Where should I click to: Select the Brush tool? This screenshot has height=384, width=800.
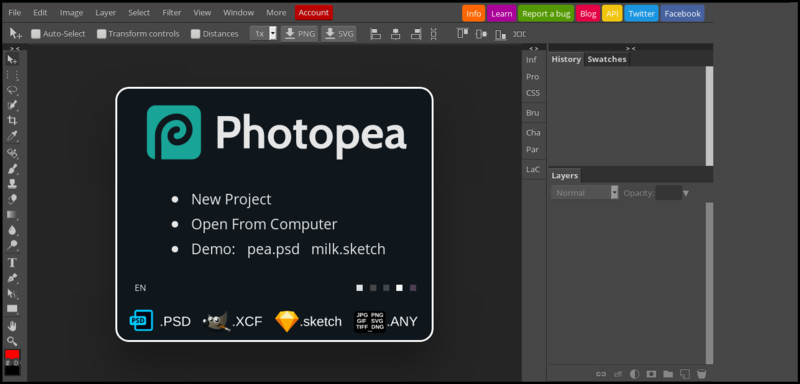click(x=12, y=168)
